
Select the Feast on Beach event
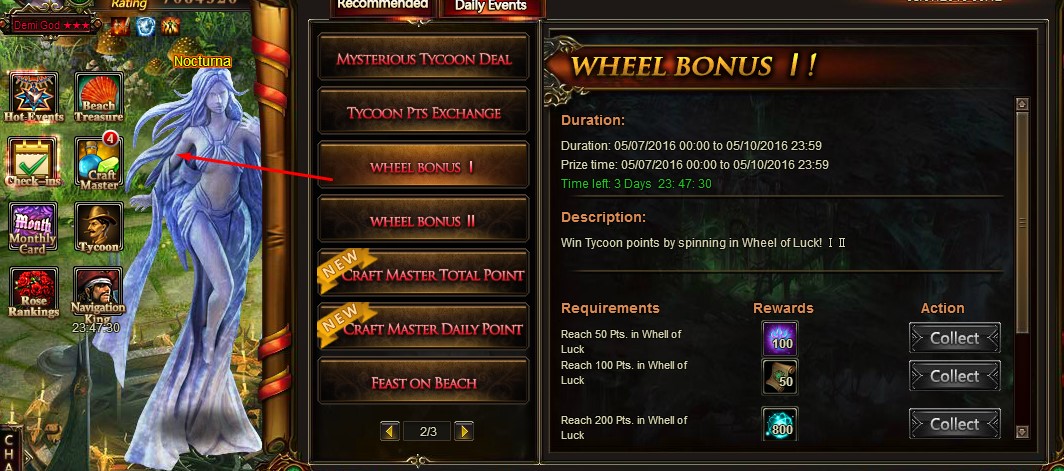(423, 383)
